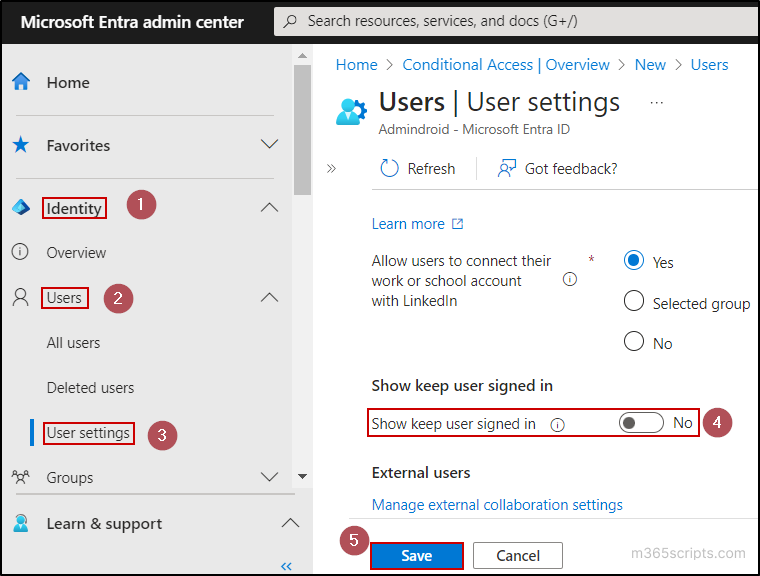Click the Groups people icon

[20, 477]
